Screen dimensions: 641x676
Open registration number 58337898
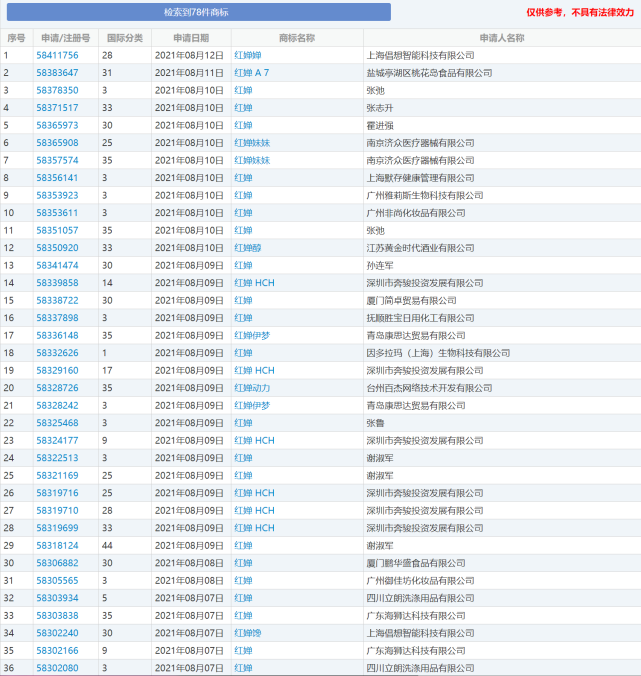[x=57, y=318]
